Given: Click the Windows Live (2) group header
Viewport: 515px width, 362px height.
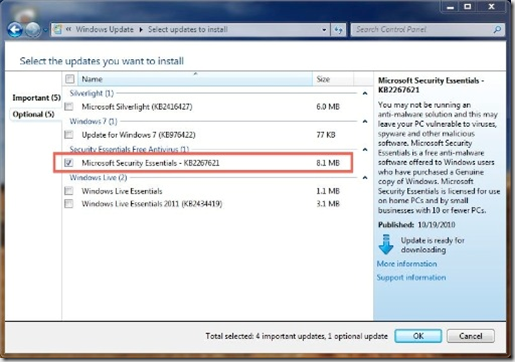Looking at the screenshot, I should click(98, 177).
